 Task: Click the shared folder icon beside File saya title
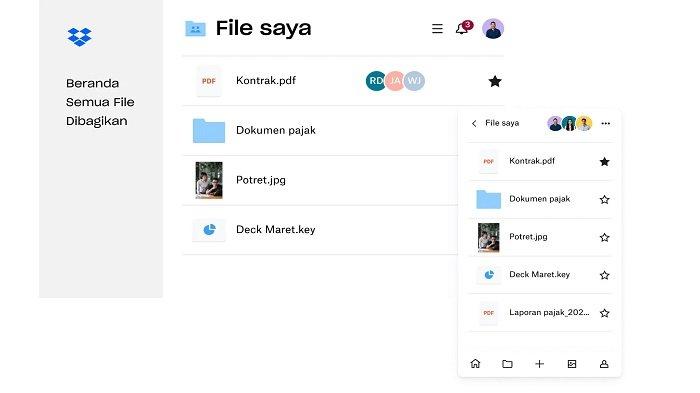click(x=196, y=29)
